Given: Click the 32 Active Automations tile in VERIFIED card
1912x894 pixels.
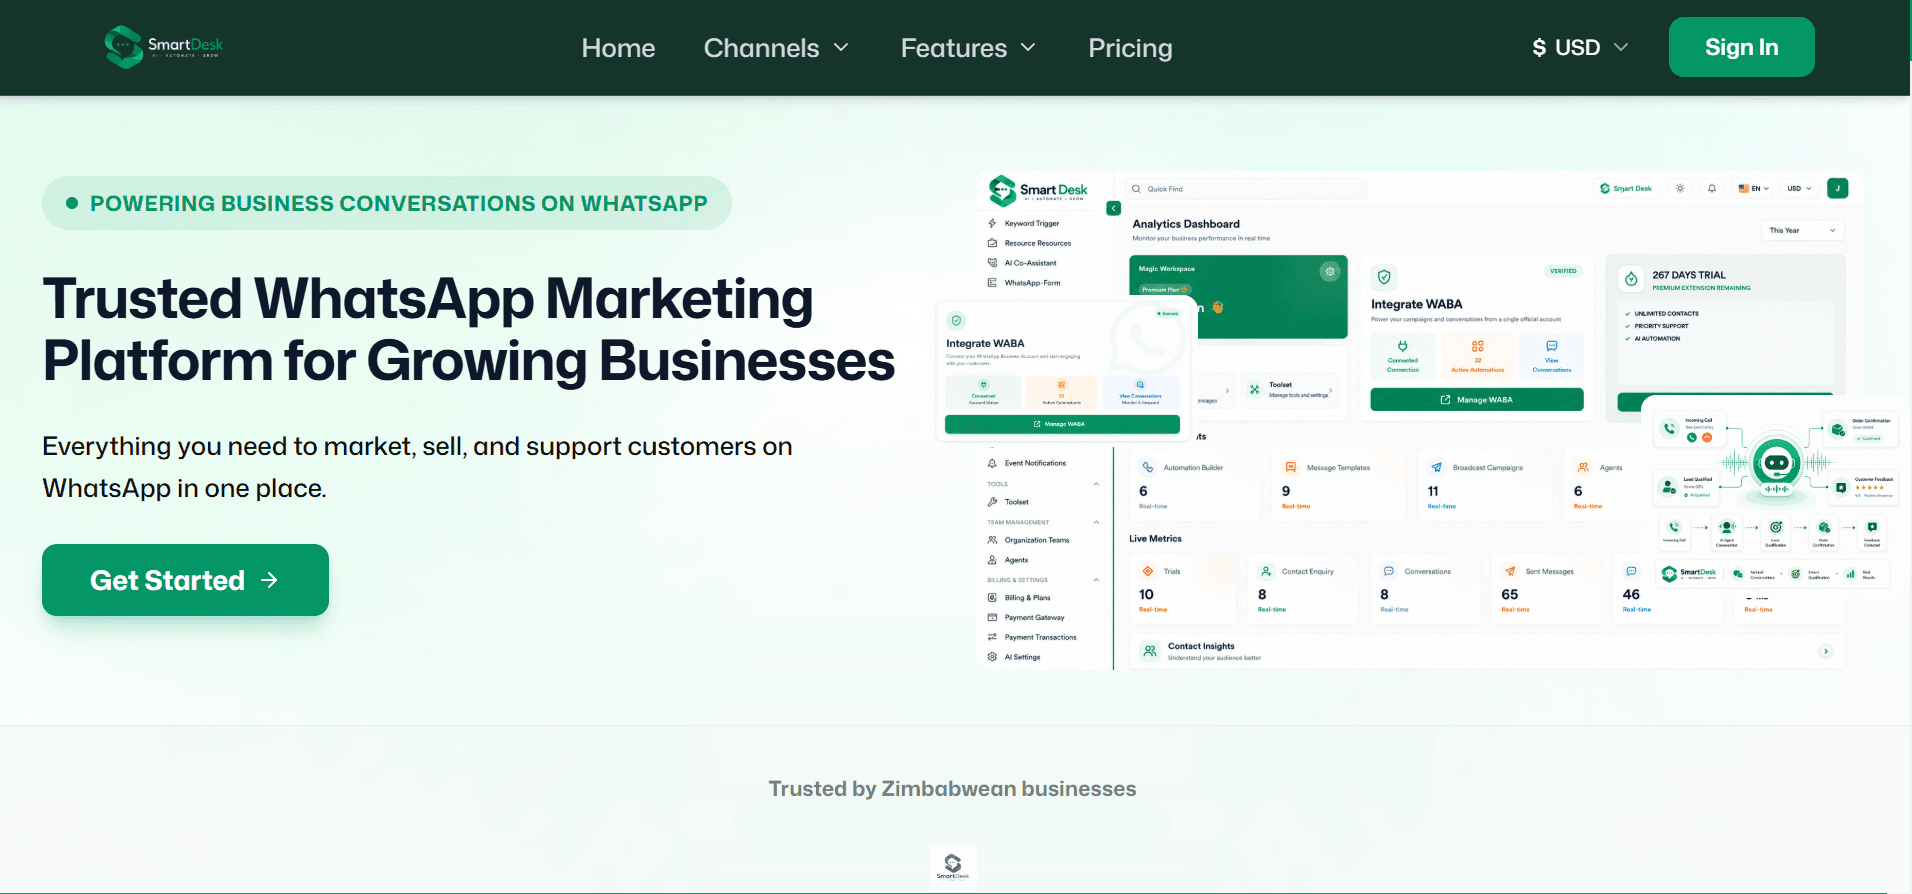Looking at the screenshot, I should pos(1478,355).
